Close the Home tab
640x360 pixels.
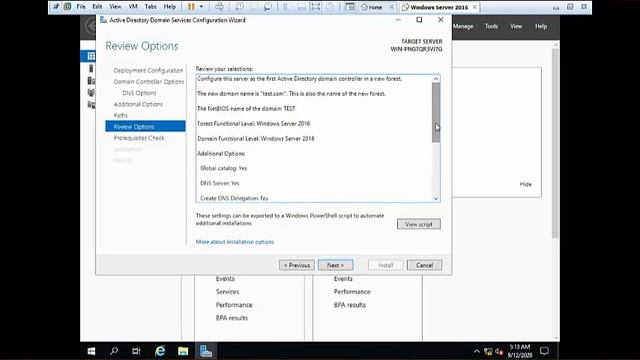pyautogui.click(x=391, y=7)
